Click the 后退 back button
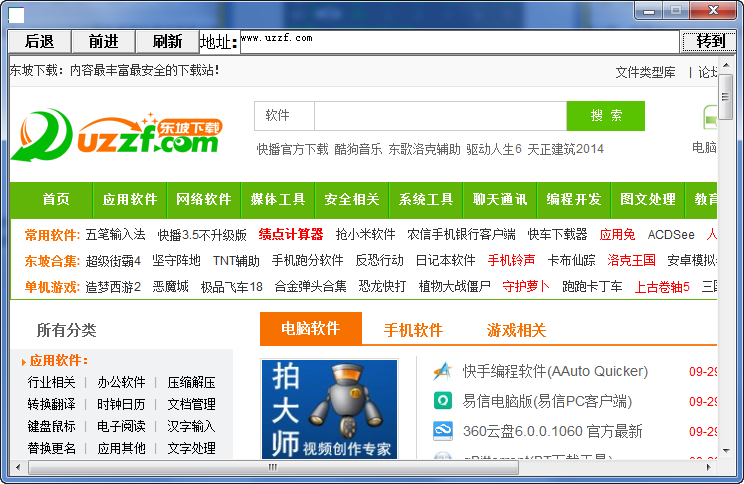 pyautogui.click(x=39, y=42)
